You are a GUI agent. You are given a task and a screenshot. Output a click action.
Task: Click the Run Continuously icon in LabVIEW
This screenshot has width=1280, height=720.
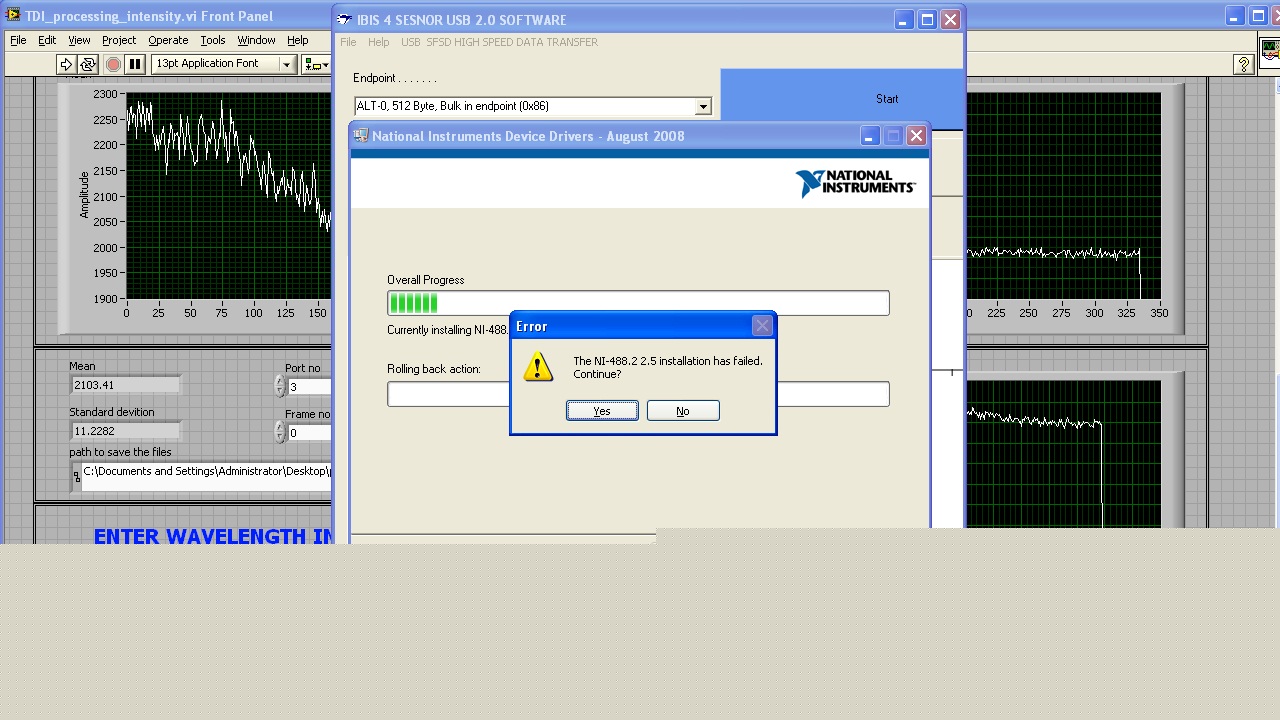[88, 64]
